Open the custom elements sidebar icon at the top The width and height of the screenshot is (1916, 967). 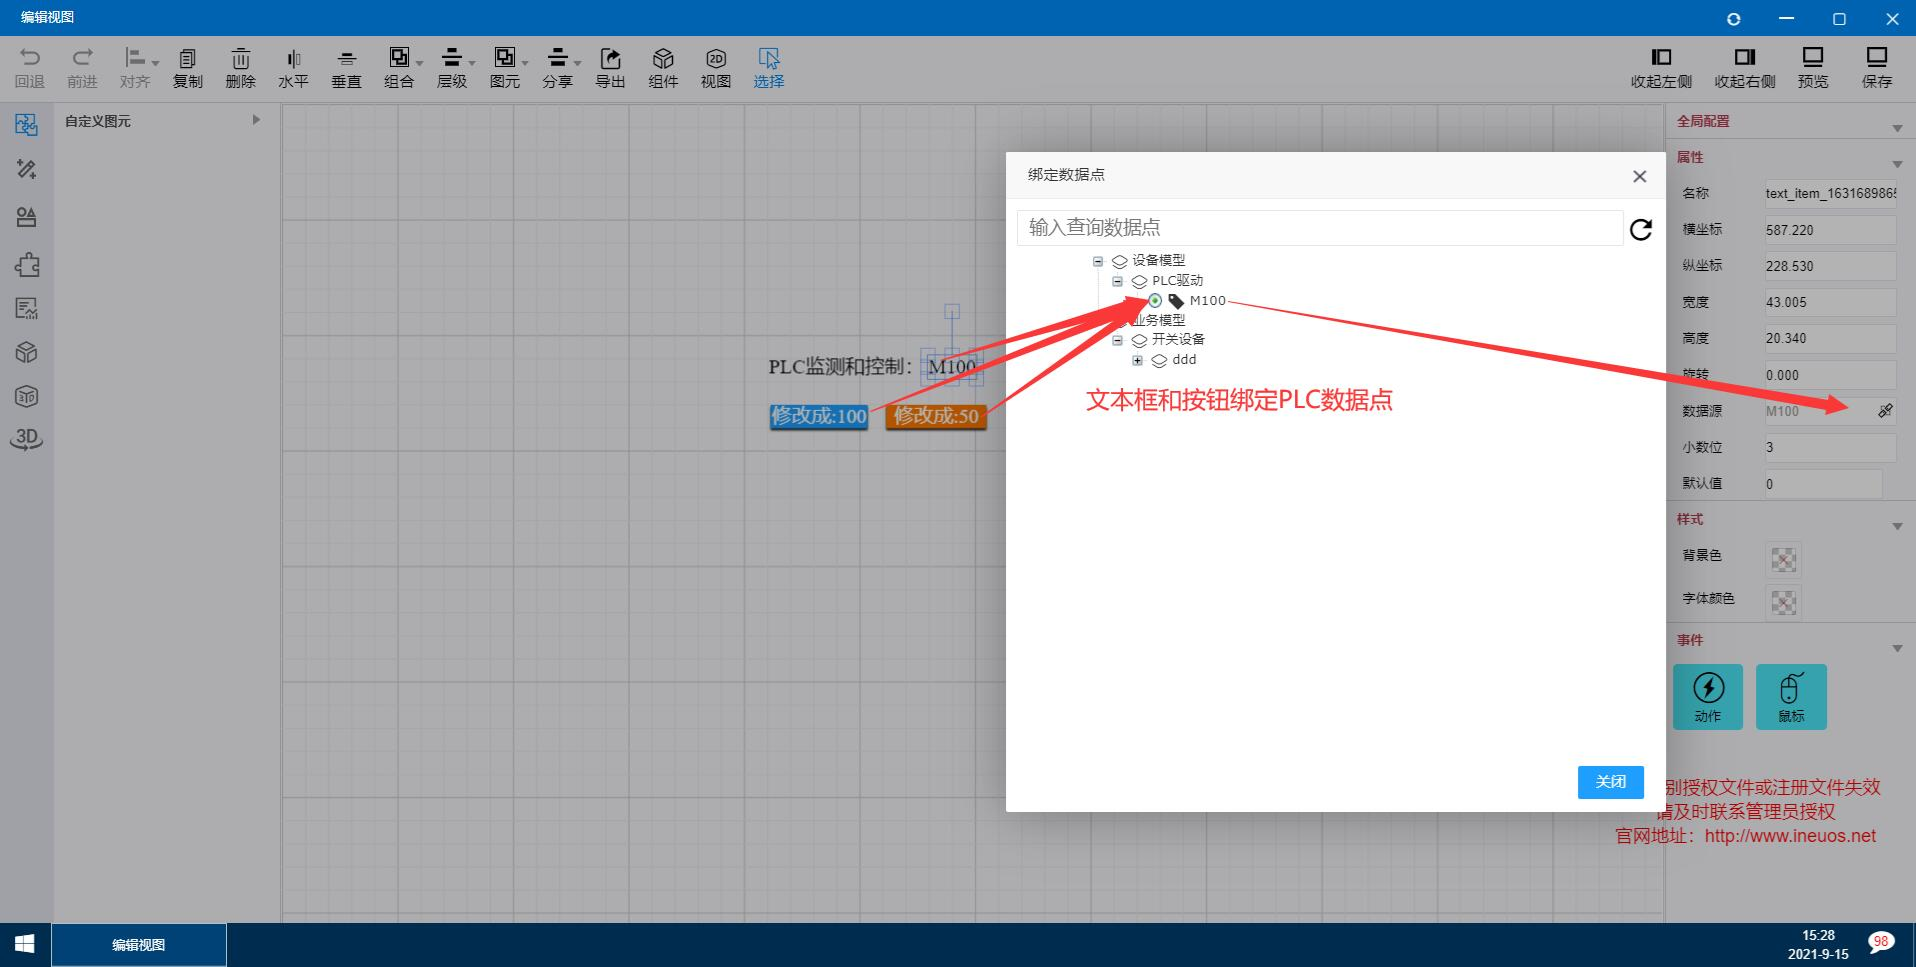pyautogui.click(x=27, y=125)
